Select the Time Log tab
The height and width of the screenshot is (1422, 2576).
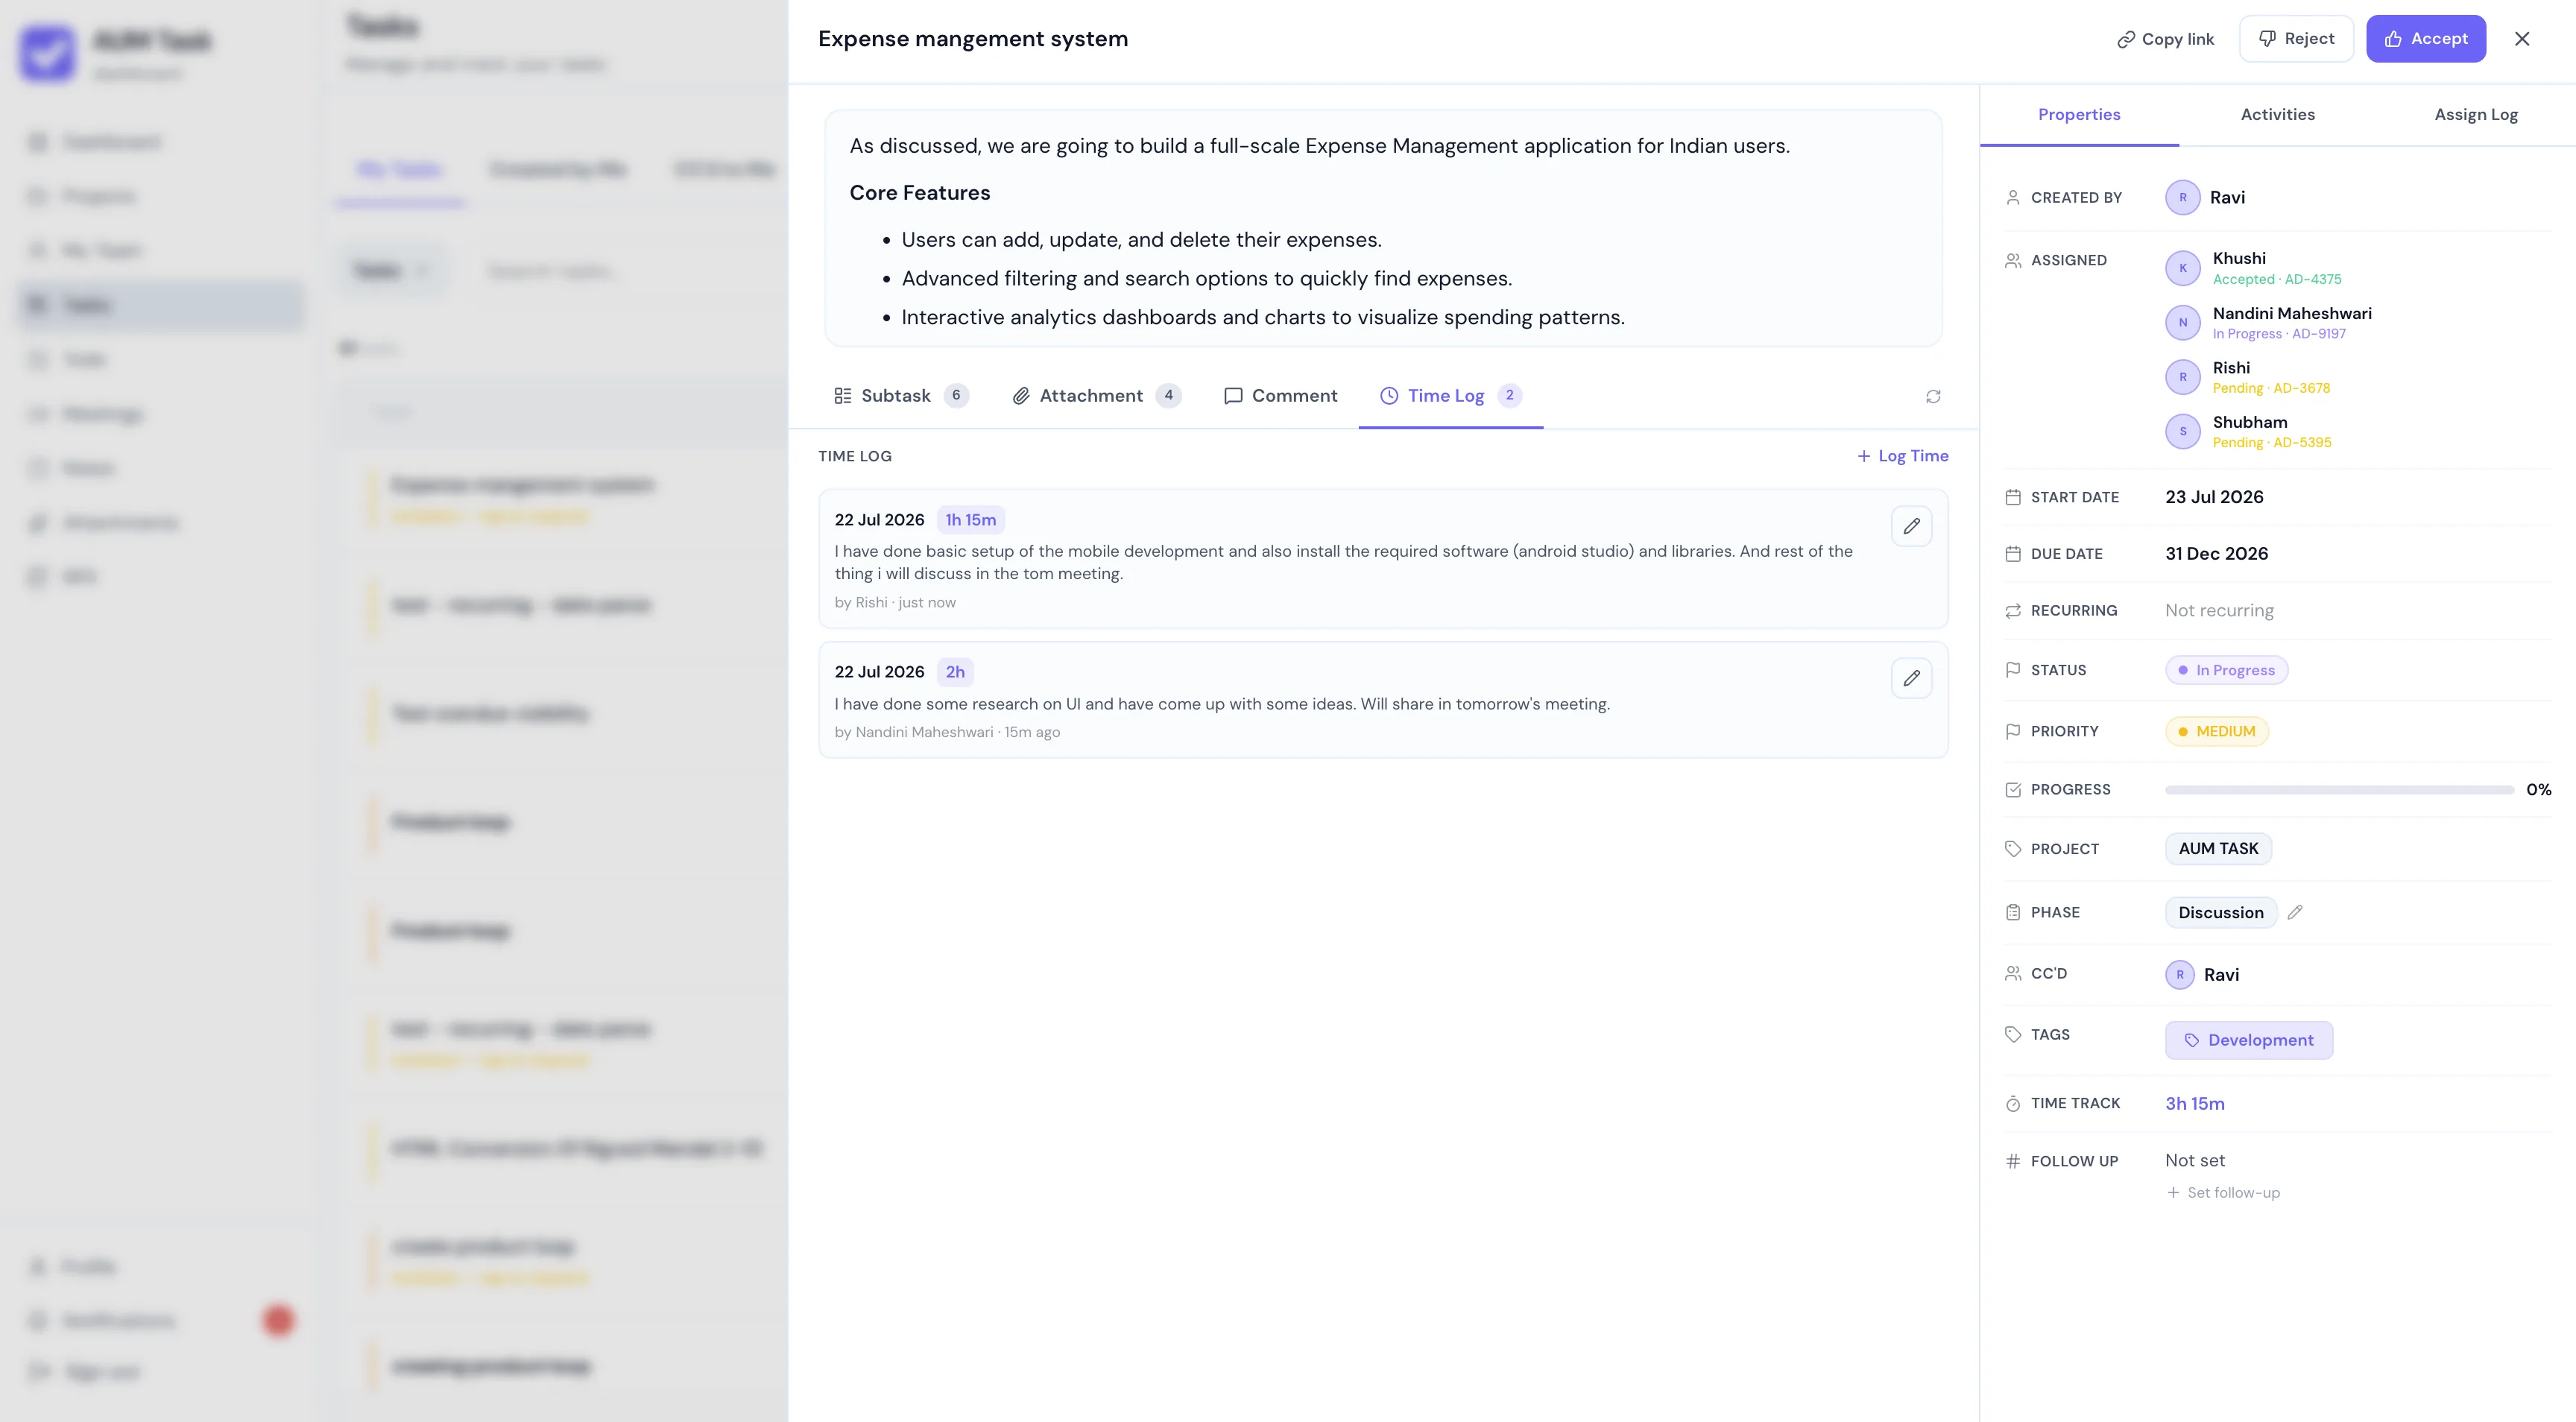[1450, 396]
